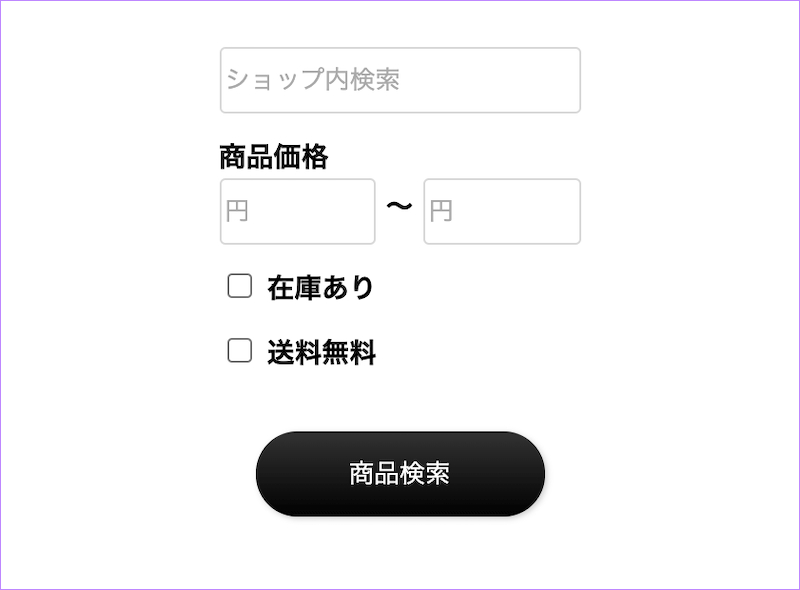The image size is (800, 590).
Task: Click the tilde between price fields
Action: point(398,207)
